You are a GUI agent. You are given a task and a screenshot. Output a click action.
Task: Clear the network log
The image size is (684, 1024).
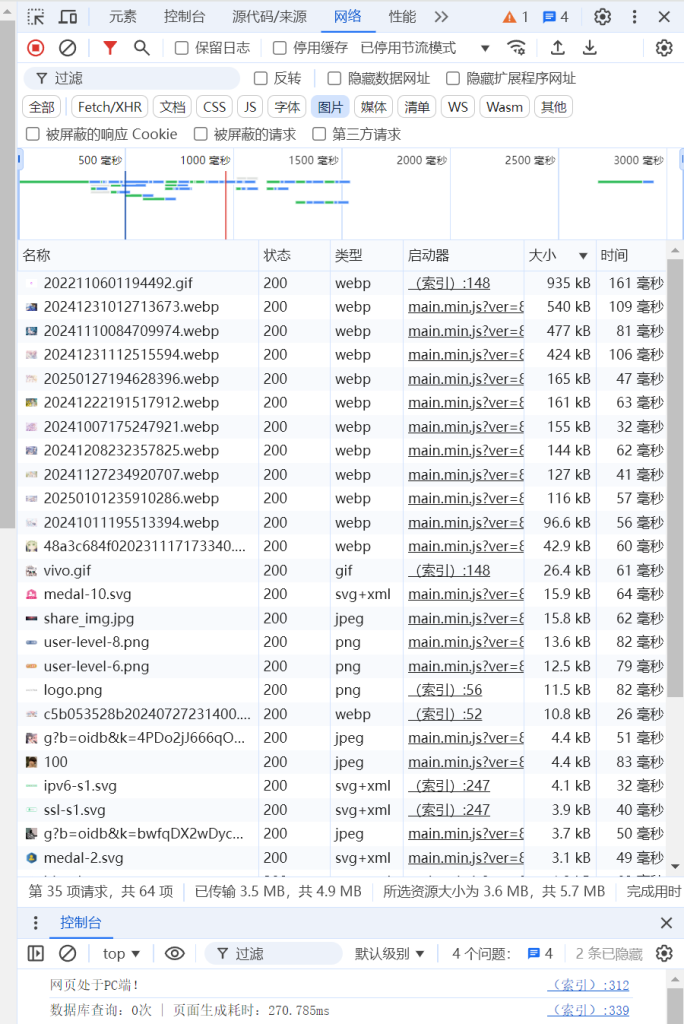coord(67,48)
